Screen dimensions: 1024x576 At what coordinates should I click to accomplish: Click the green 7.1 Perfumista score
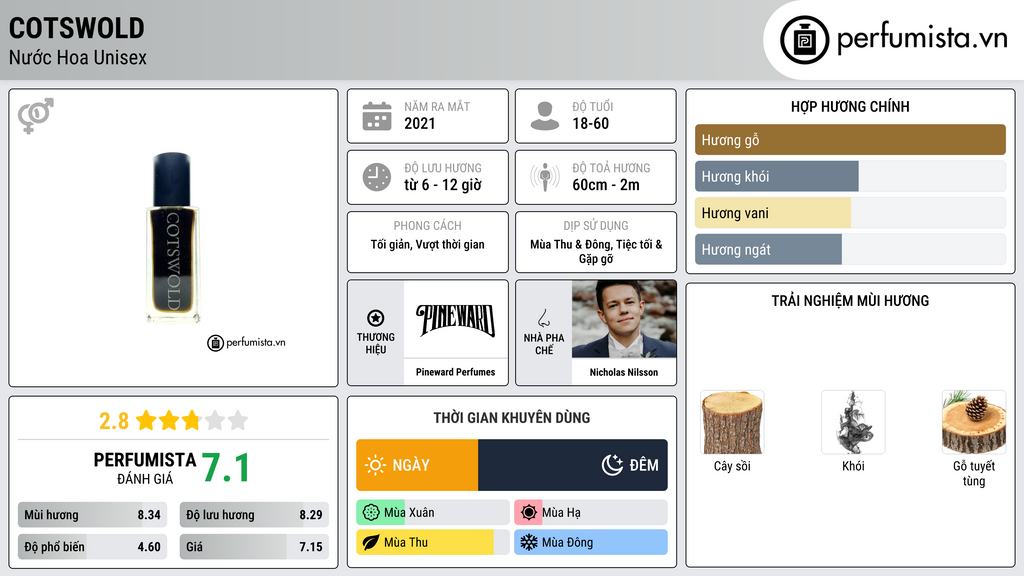[225, 468]
